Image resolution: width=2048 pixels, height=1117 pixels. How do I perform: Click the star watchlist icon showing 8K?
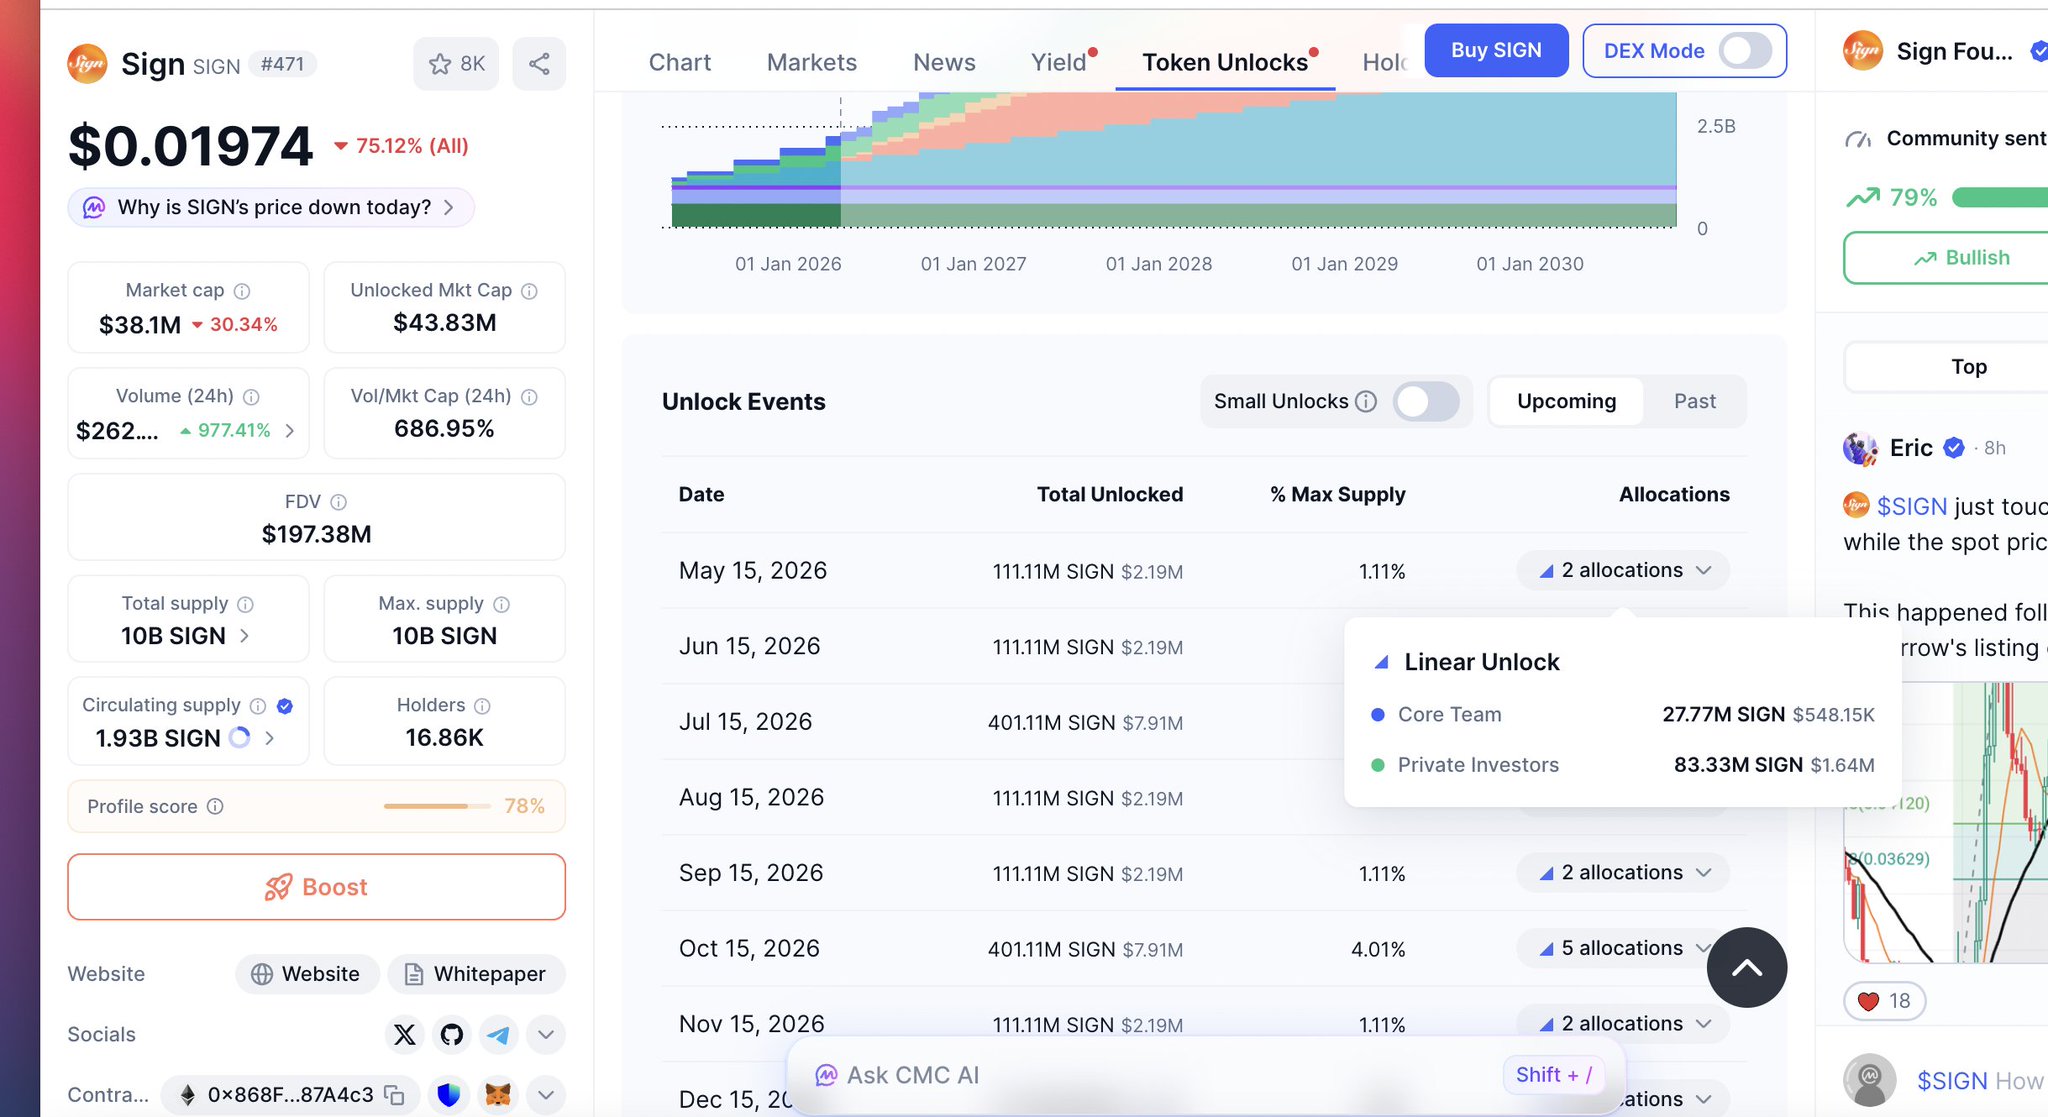[456, 64]
